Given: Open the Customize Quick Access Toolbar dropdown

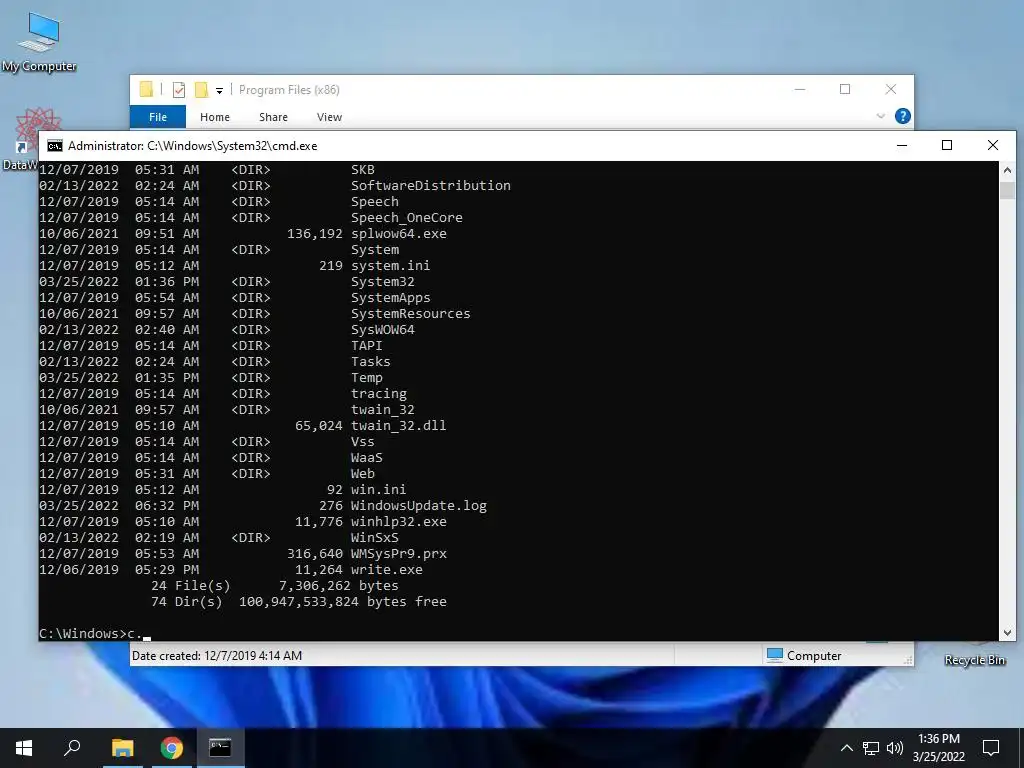Looking at the screenshot, I should click(x=219, y=91).
